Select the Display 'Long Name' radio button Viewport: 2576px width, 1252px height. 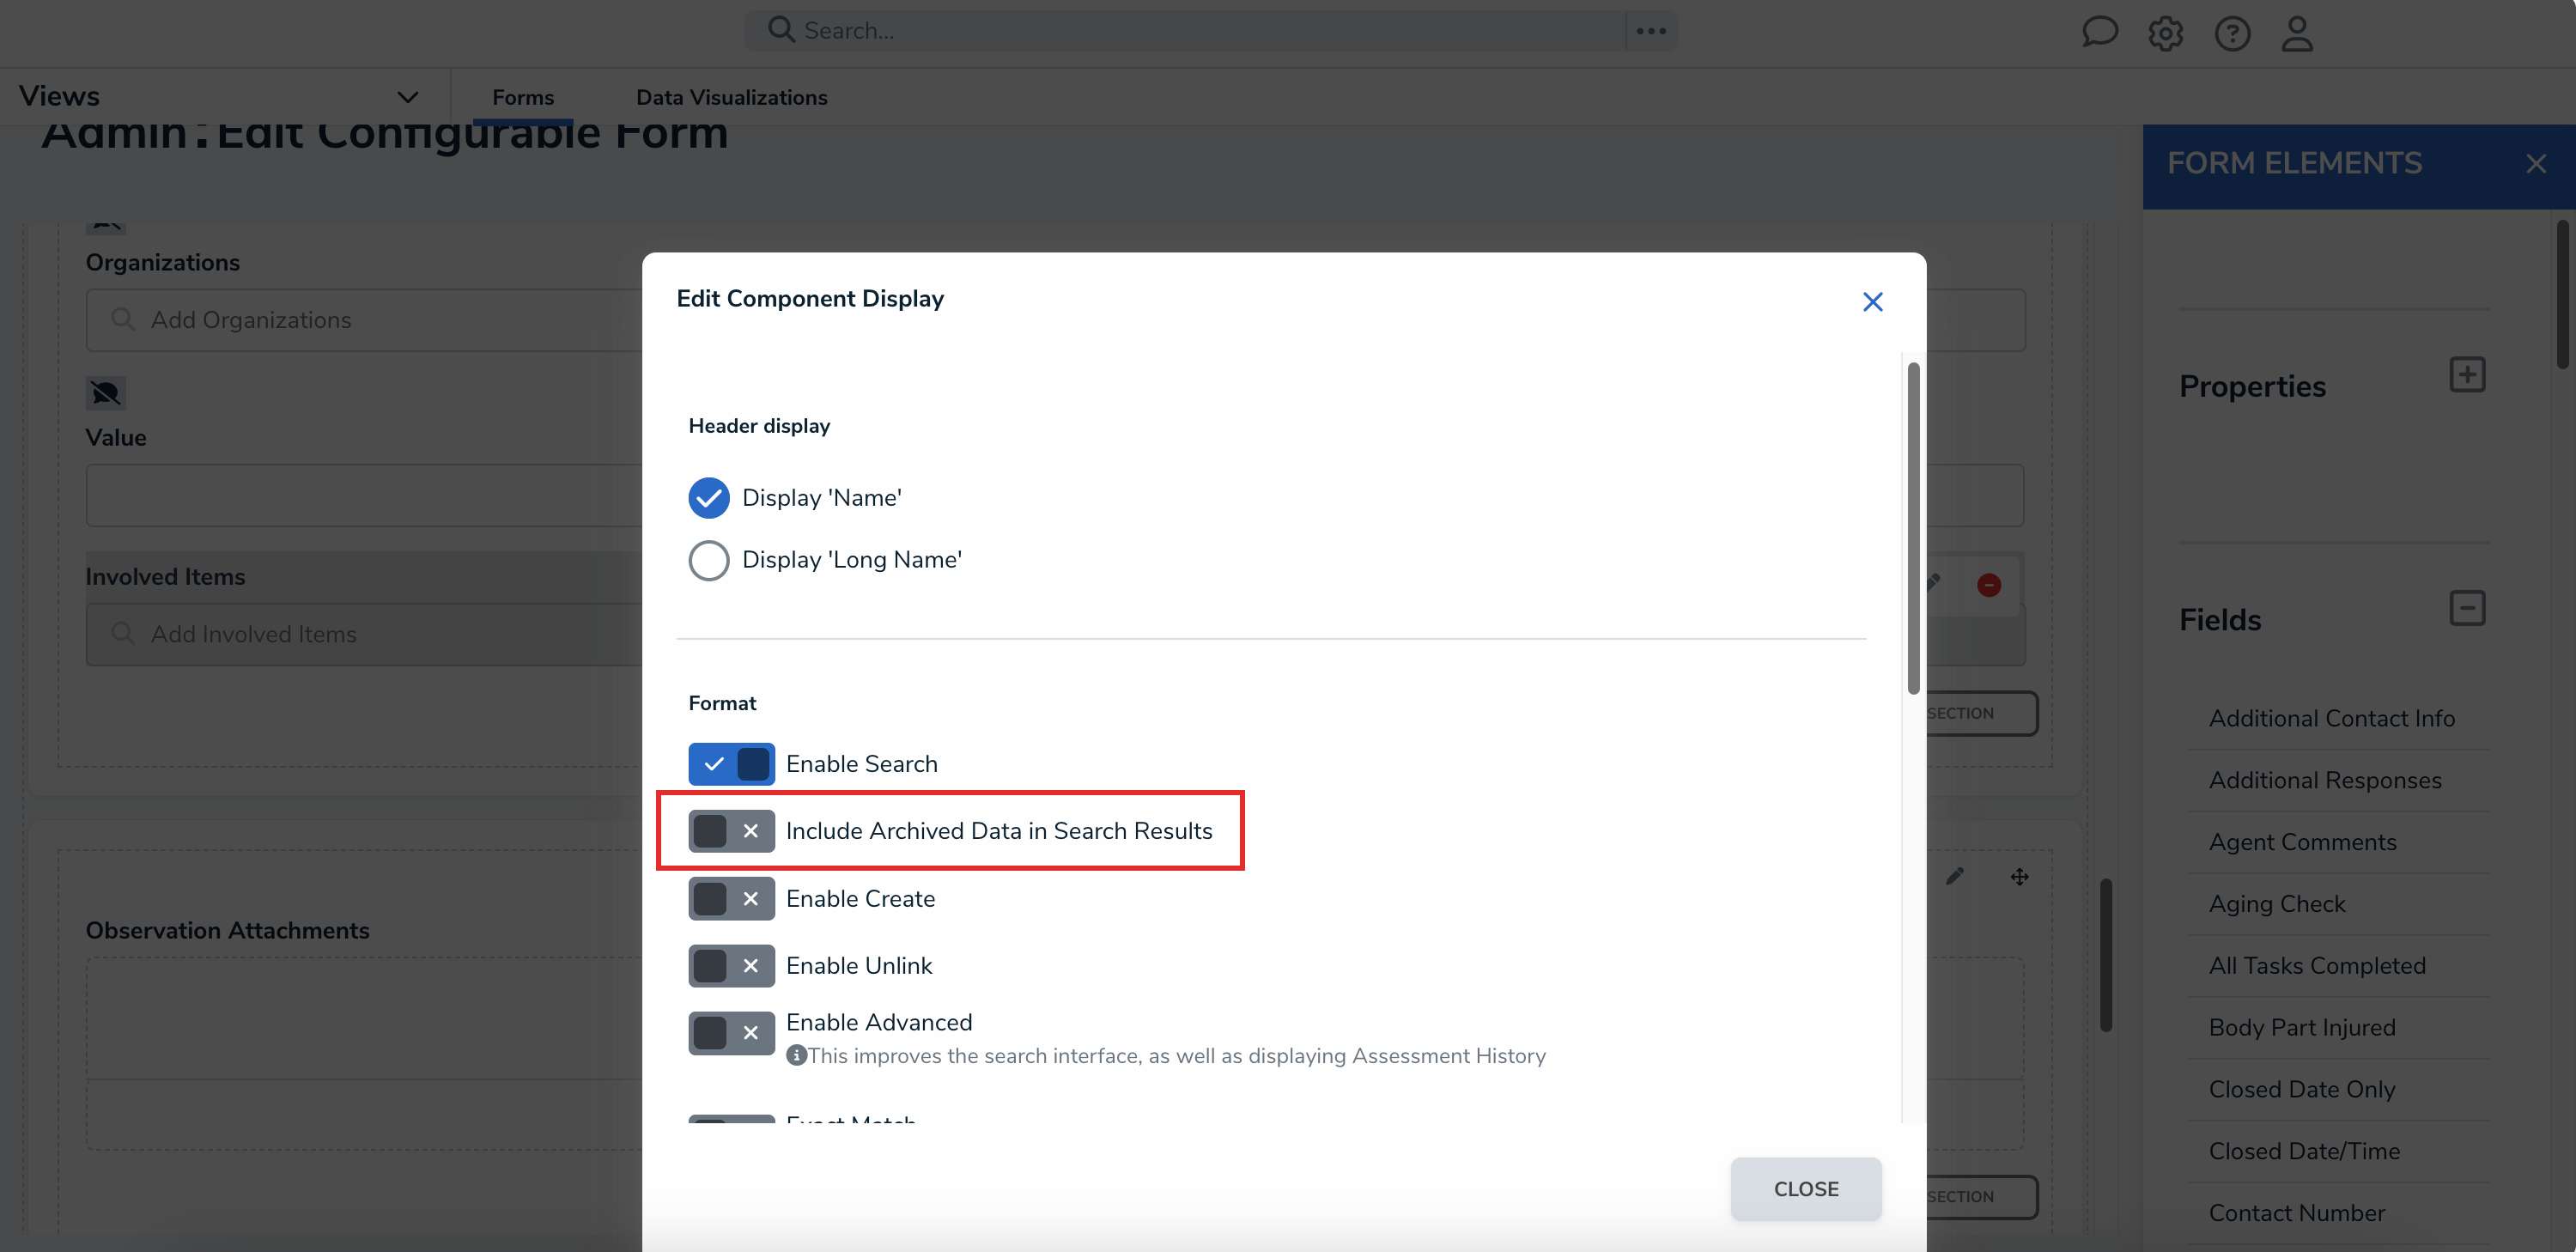coord(709,560)
